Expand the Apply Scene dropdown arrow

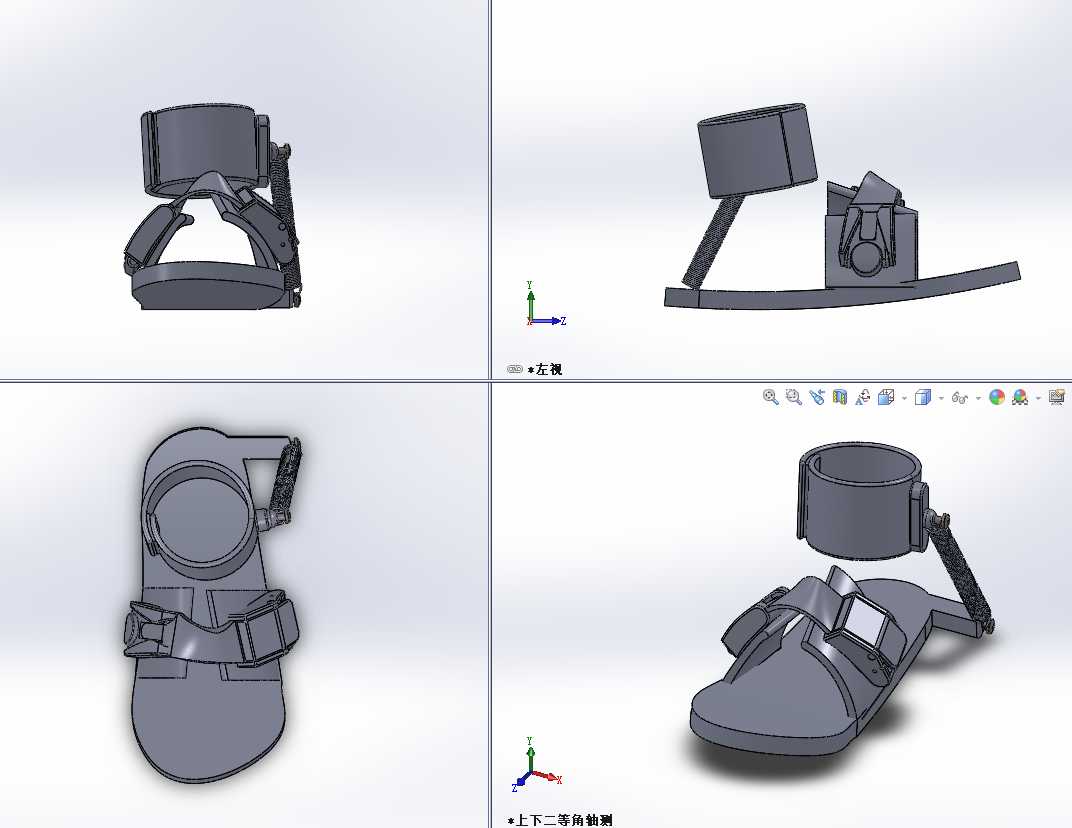tap(1037, 398)
